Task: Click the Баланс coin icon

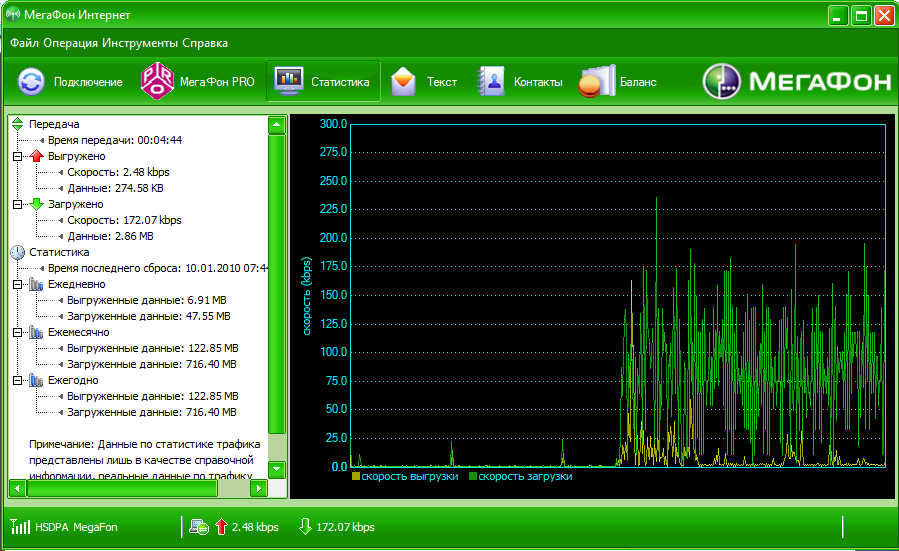Action: 596,81
